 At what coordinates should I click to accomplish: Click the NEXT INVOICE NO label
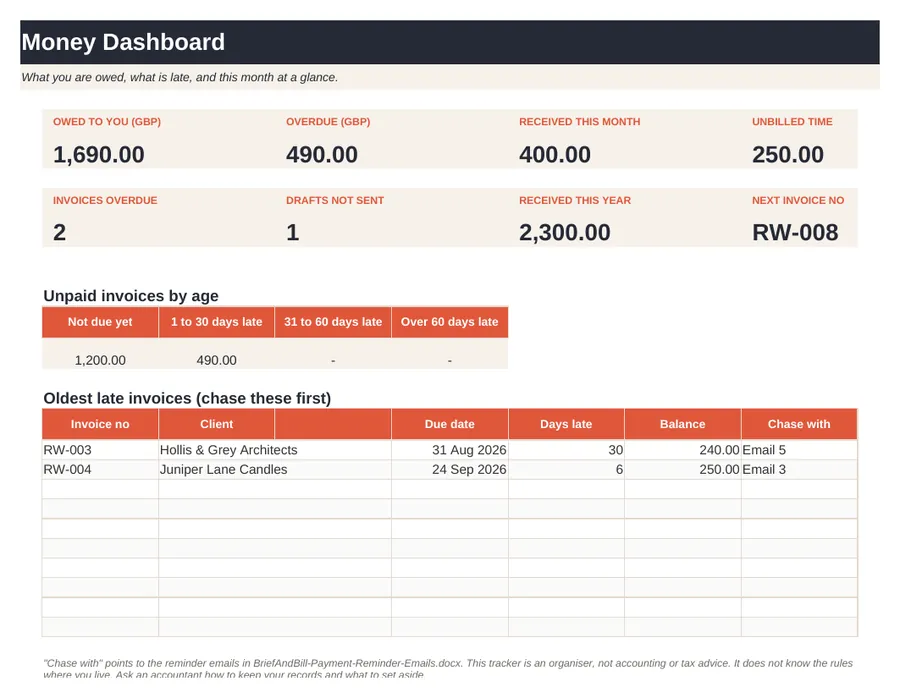tap(798, 200)
